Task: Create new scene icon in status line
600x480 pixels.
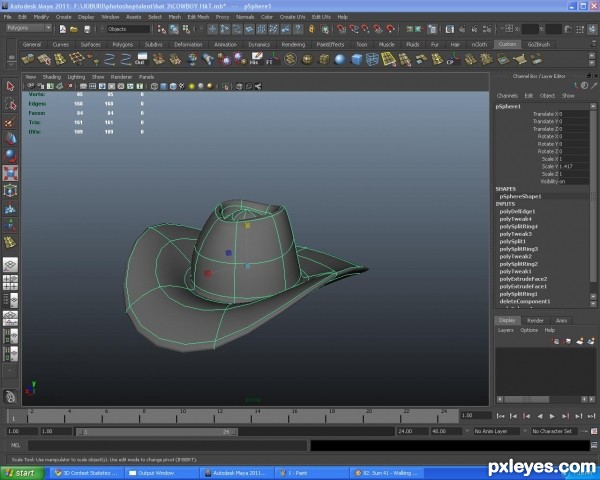Action: [x=63, y=29]
